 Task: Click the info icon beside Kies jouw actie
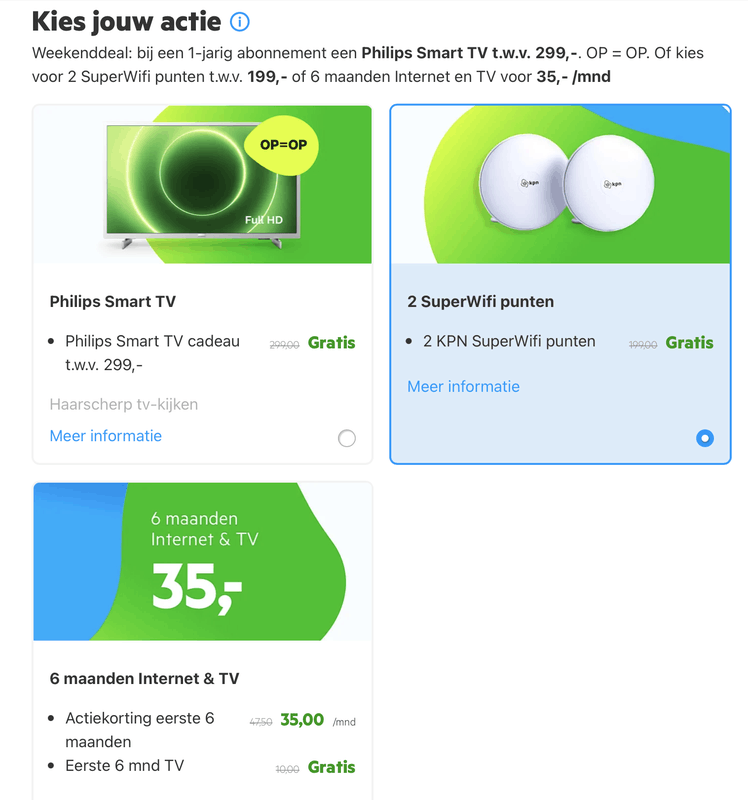point(240,21)
